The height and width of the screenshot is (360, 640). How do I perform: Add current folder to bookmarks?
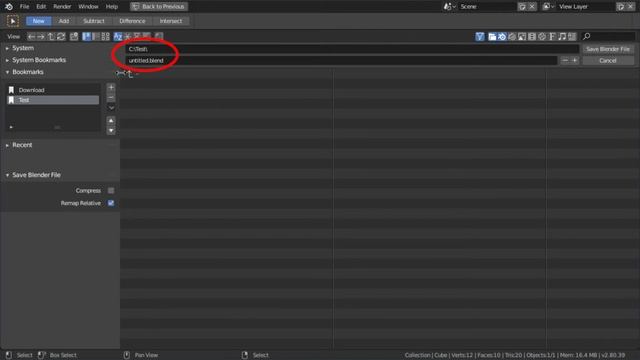click(x=111, y=87)
